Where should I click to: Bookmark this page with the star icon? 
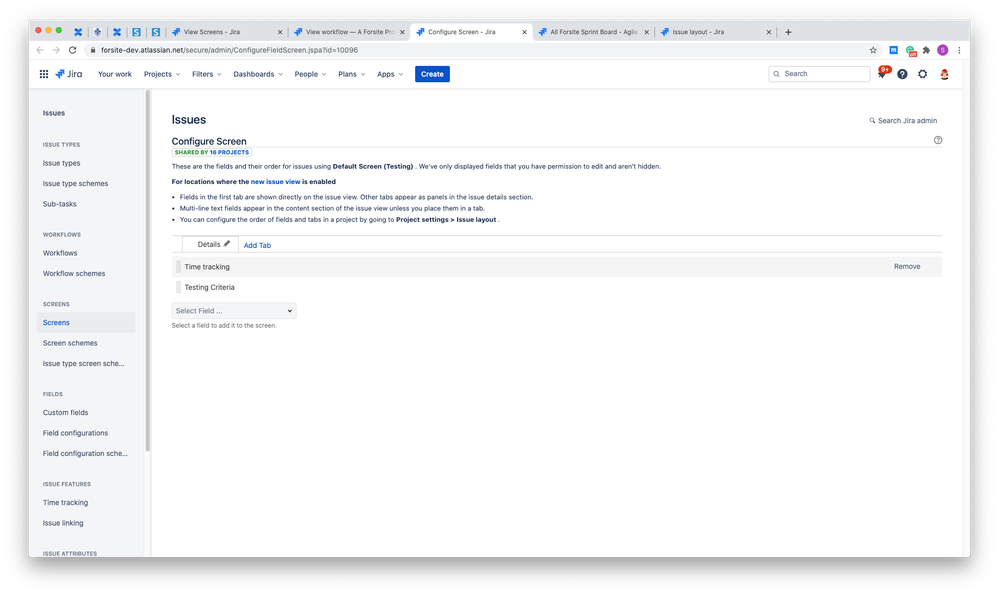click(x=873, y=50)
